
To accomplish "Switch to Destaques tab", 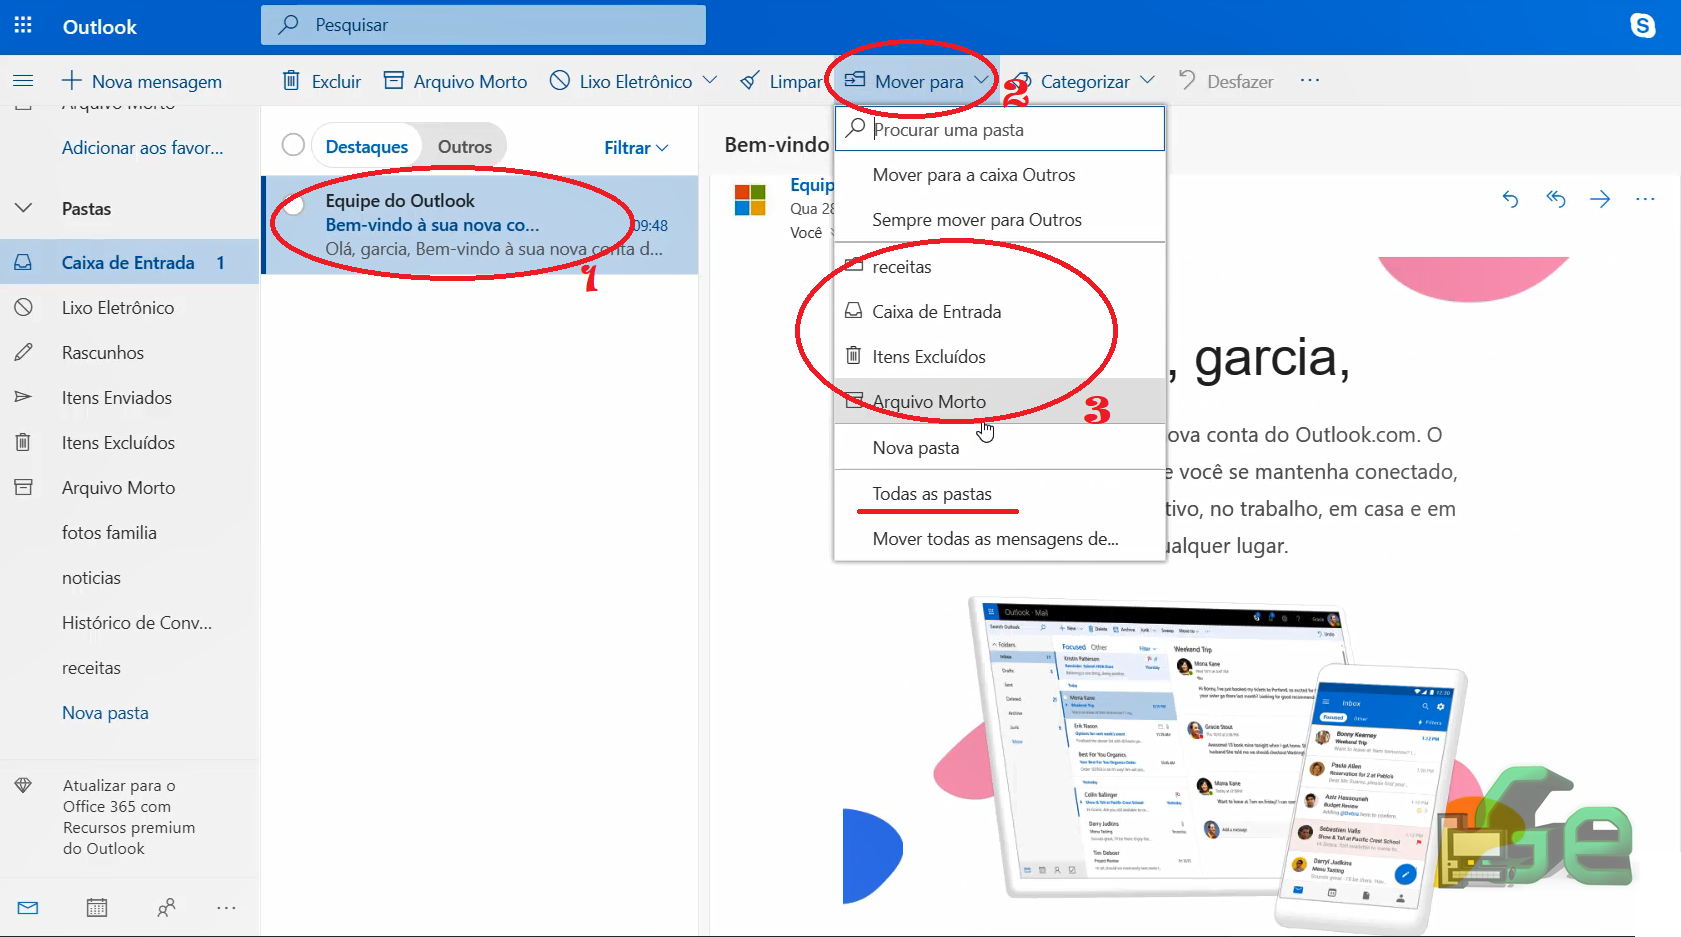I will point(367,146).
